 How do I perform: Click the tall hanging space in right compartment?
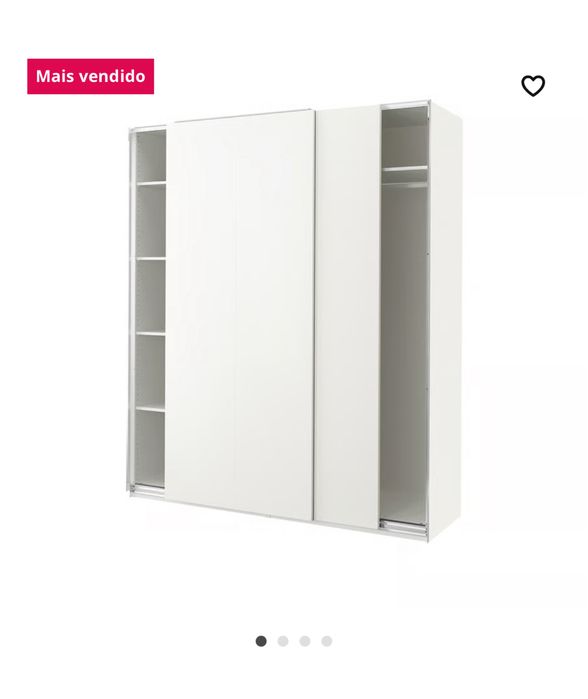[x=403, y=352]
